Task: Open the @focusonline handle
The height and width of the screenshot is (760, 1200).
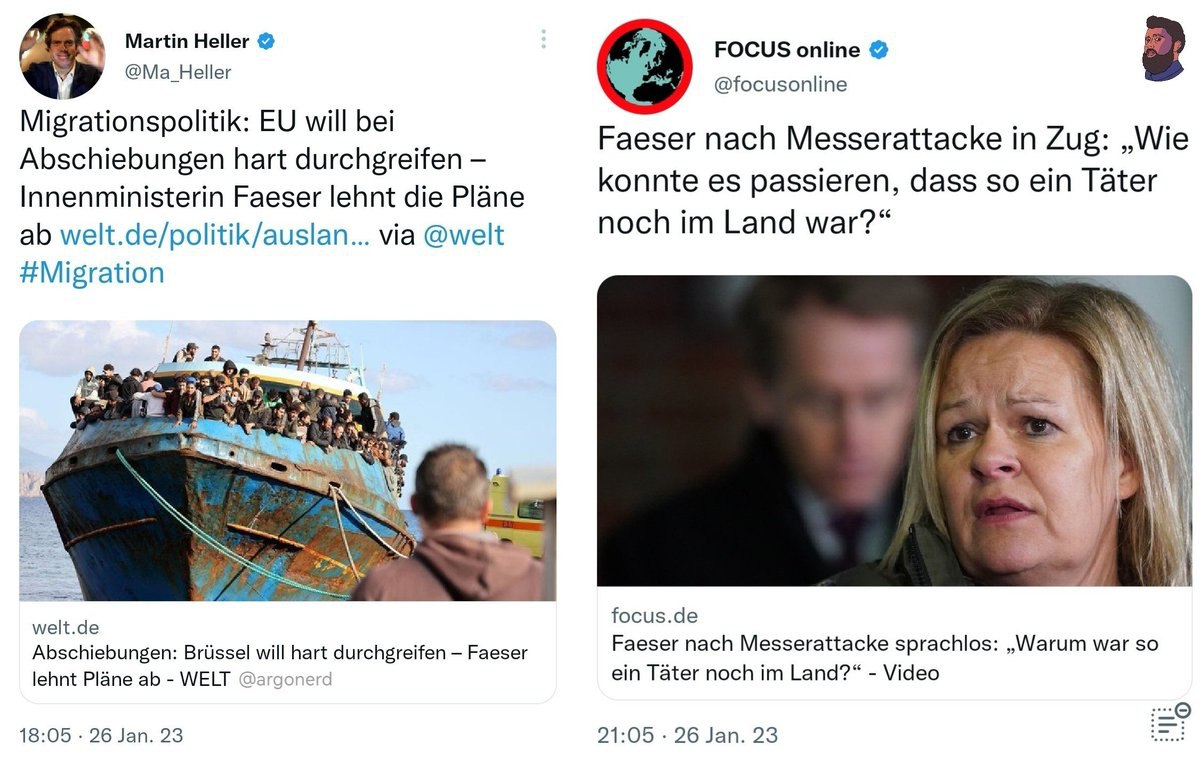Action: tap(780, 84)
